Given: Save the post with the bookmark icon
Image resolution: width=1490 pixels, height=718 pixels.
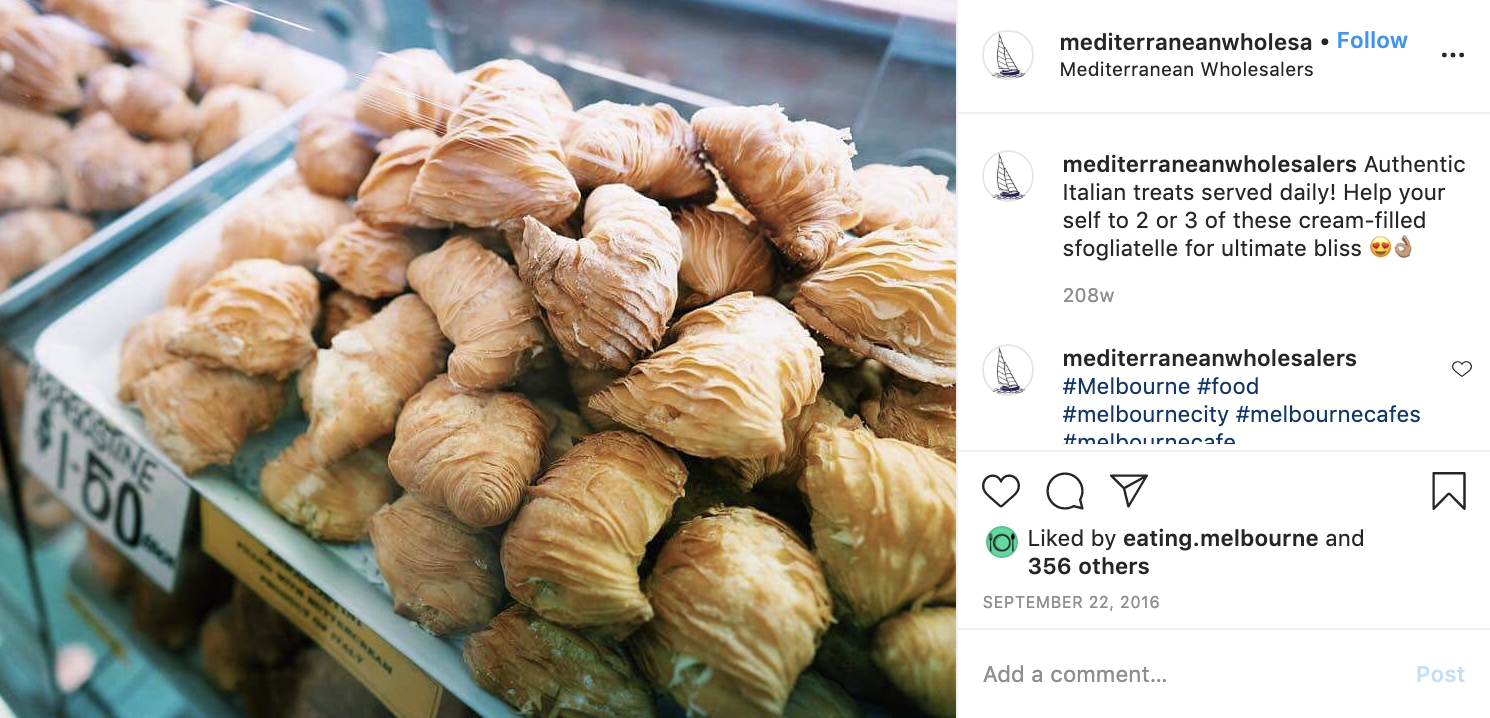Looking at the screenshot, I should coord(1449,491).
